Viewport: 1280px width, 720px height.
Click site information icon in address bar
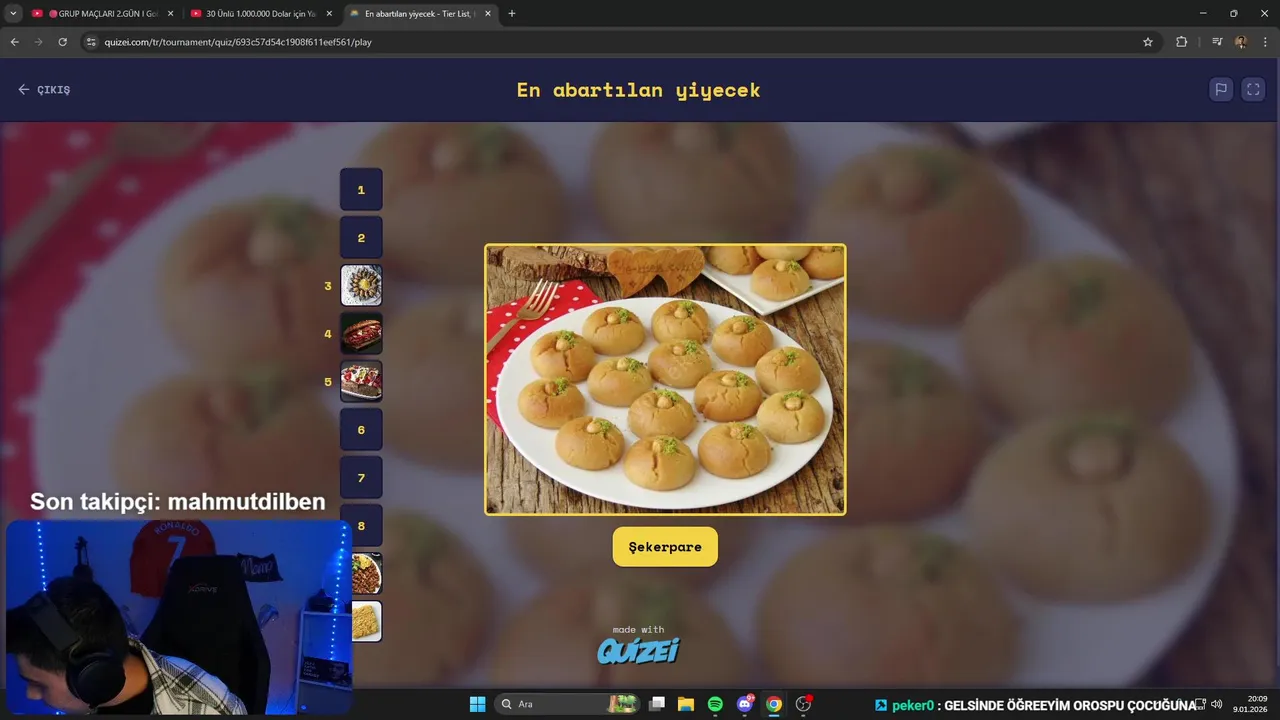91,42
